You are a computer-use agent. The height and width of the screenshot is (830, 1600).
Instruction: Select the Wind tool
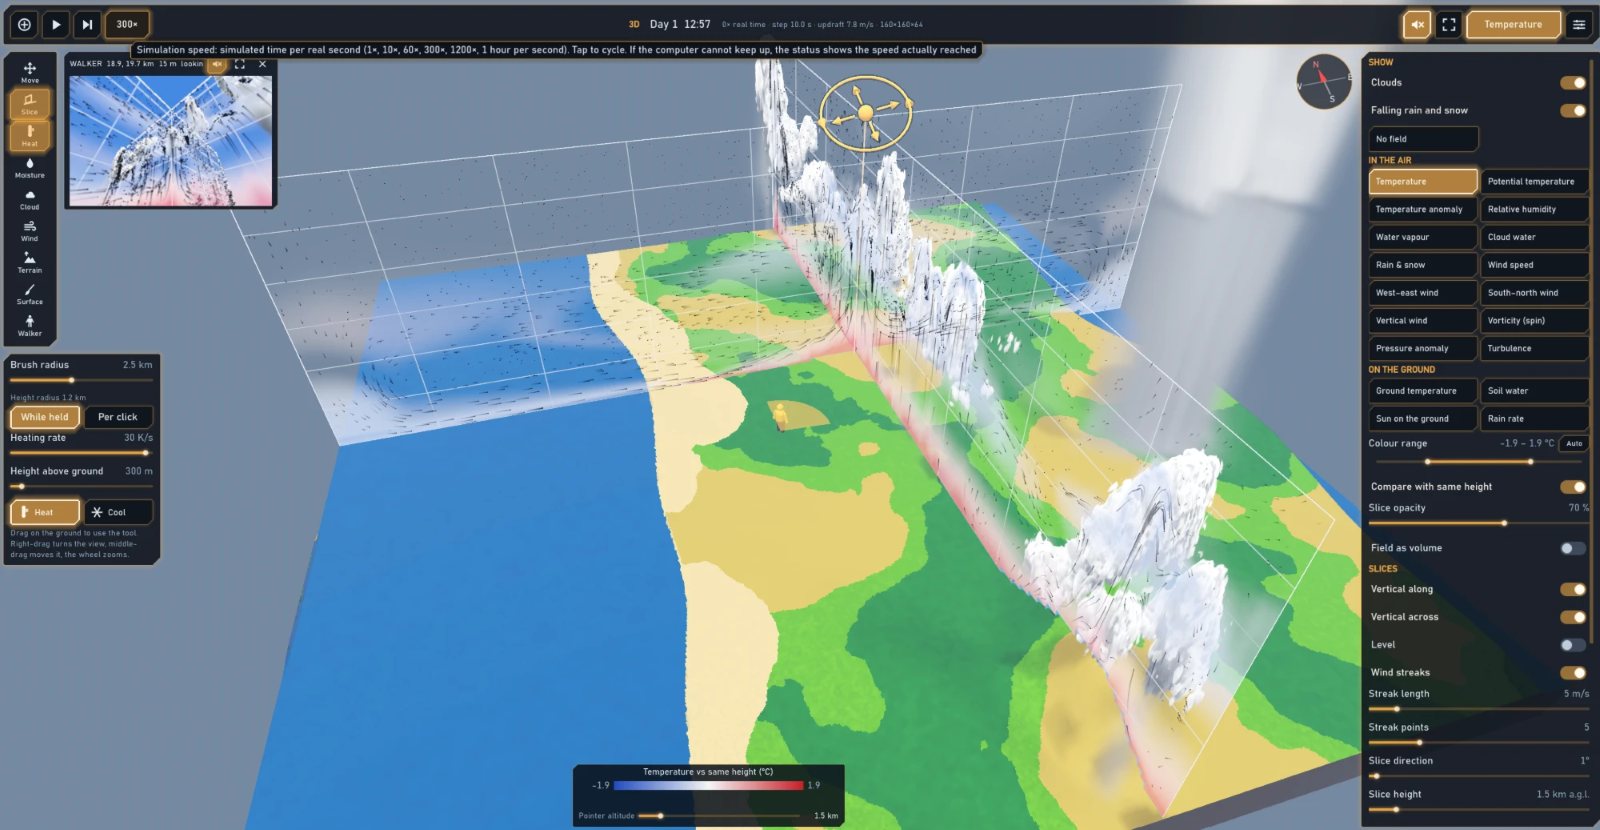coord(30,231)
